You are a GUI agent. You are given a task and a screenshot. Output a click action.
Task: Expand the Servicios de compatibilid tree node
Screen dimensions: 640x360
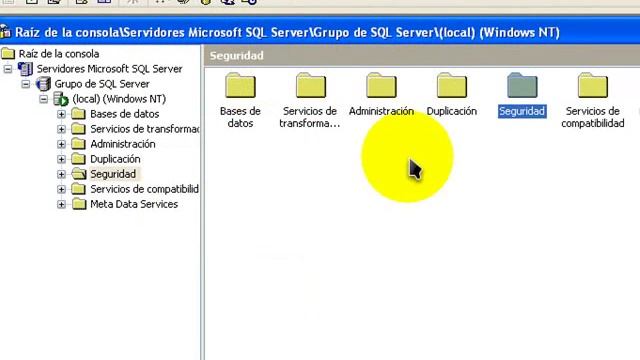[61, 189]
